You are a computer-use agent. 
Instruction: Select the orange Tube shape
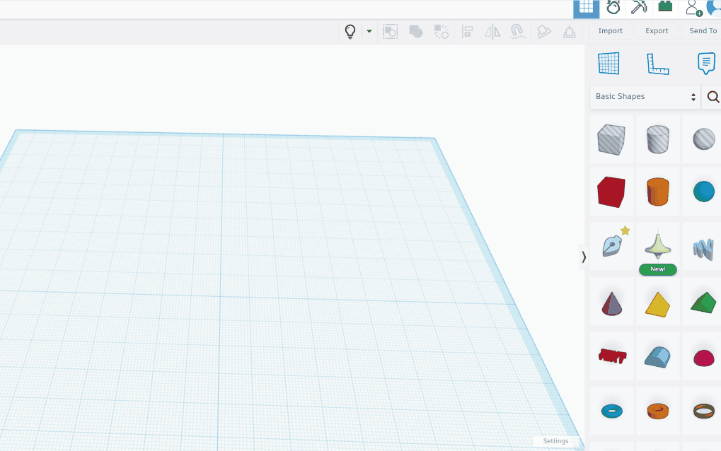click(x=658, y=411)
